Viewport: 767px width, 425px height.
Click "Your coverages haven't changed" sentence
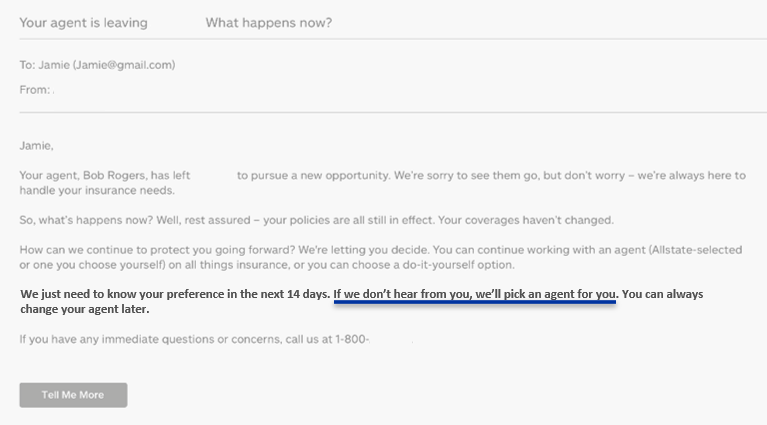point(526,220)
